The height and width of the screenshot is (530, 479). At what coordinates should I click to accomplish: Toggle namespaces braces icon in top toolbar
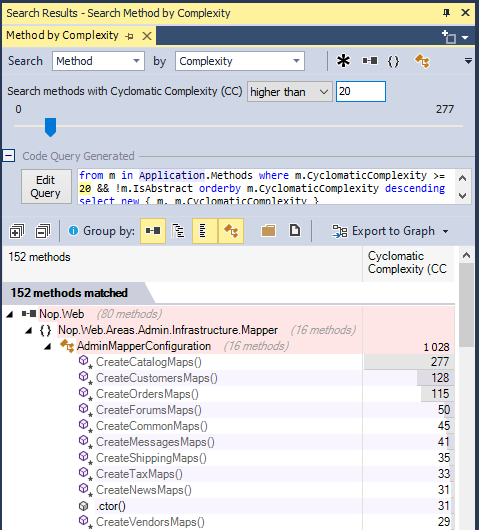coord(393,62)
